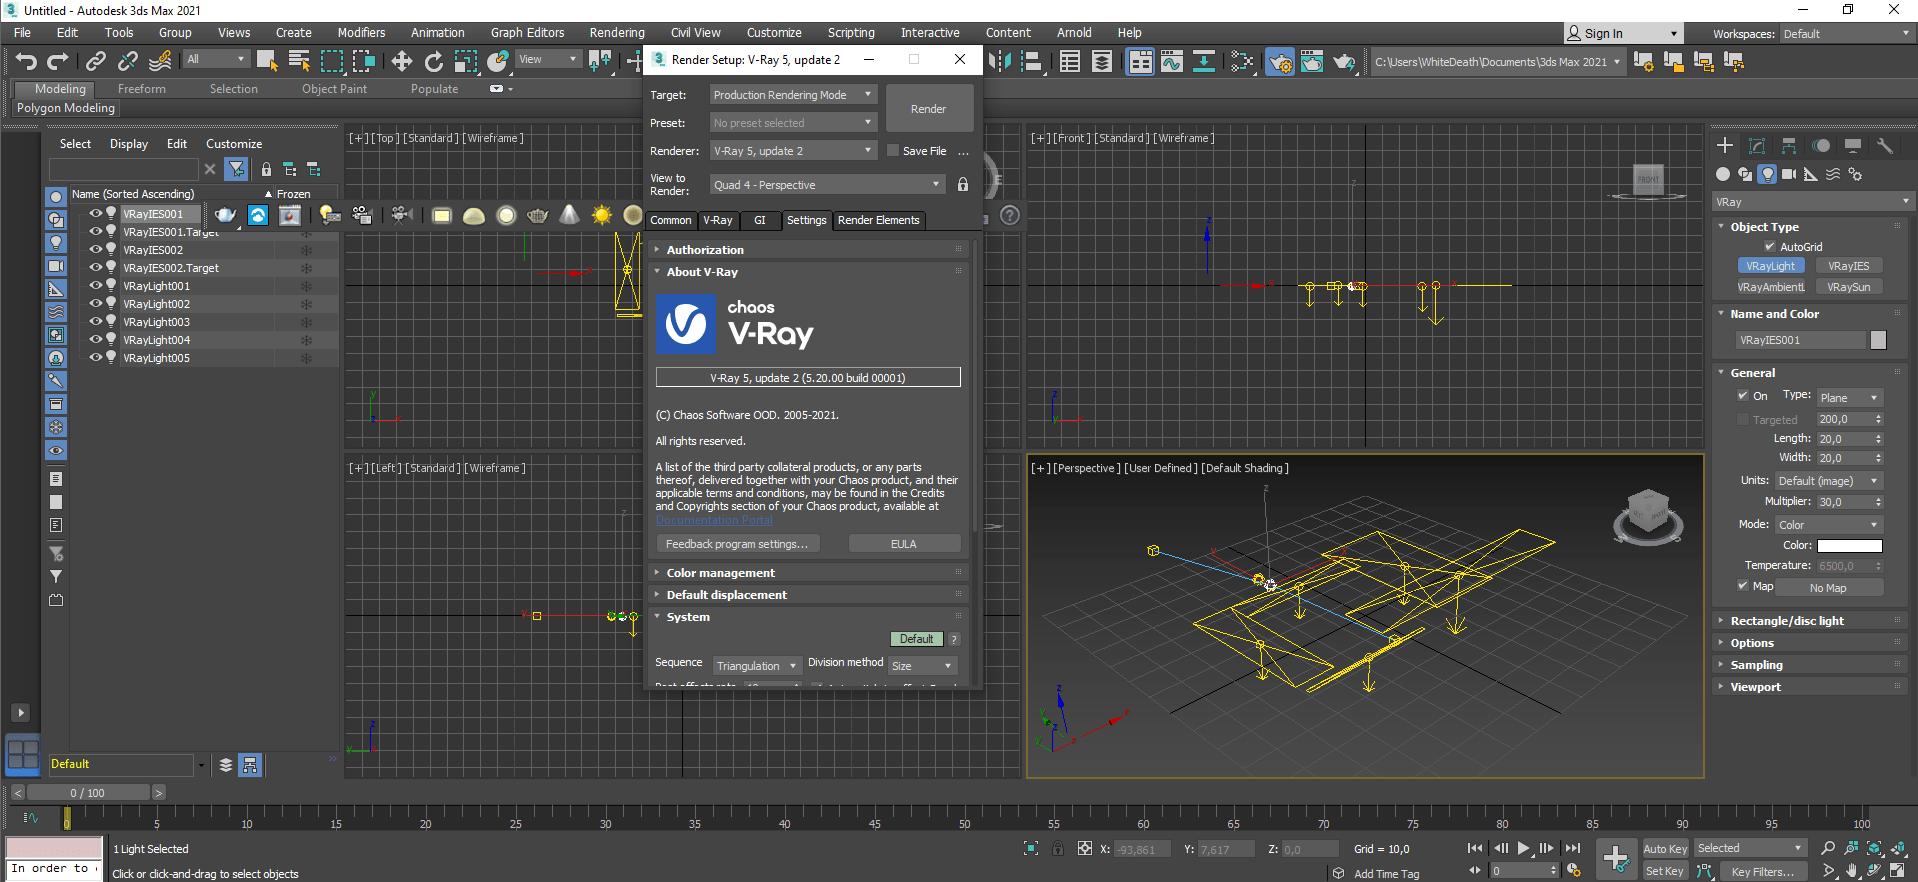This screenshot has width=1918, height=882.
Task: Open the Create panel plus icon
Action: pyautogui.click(x=1725, y=146)
